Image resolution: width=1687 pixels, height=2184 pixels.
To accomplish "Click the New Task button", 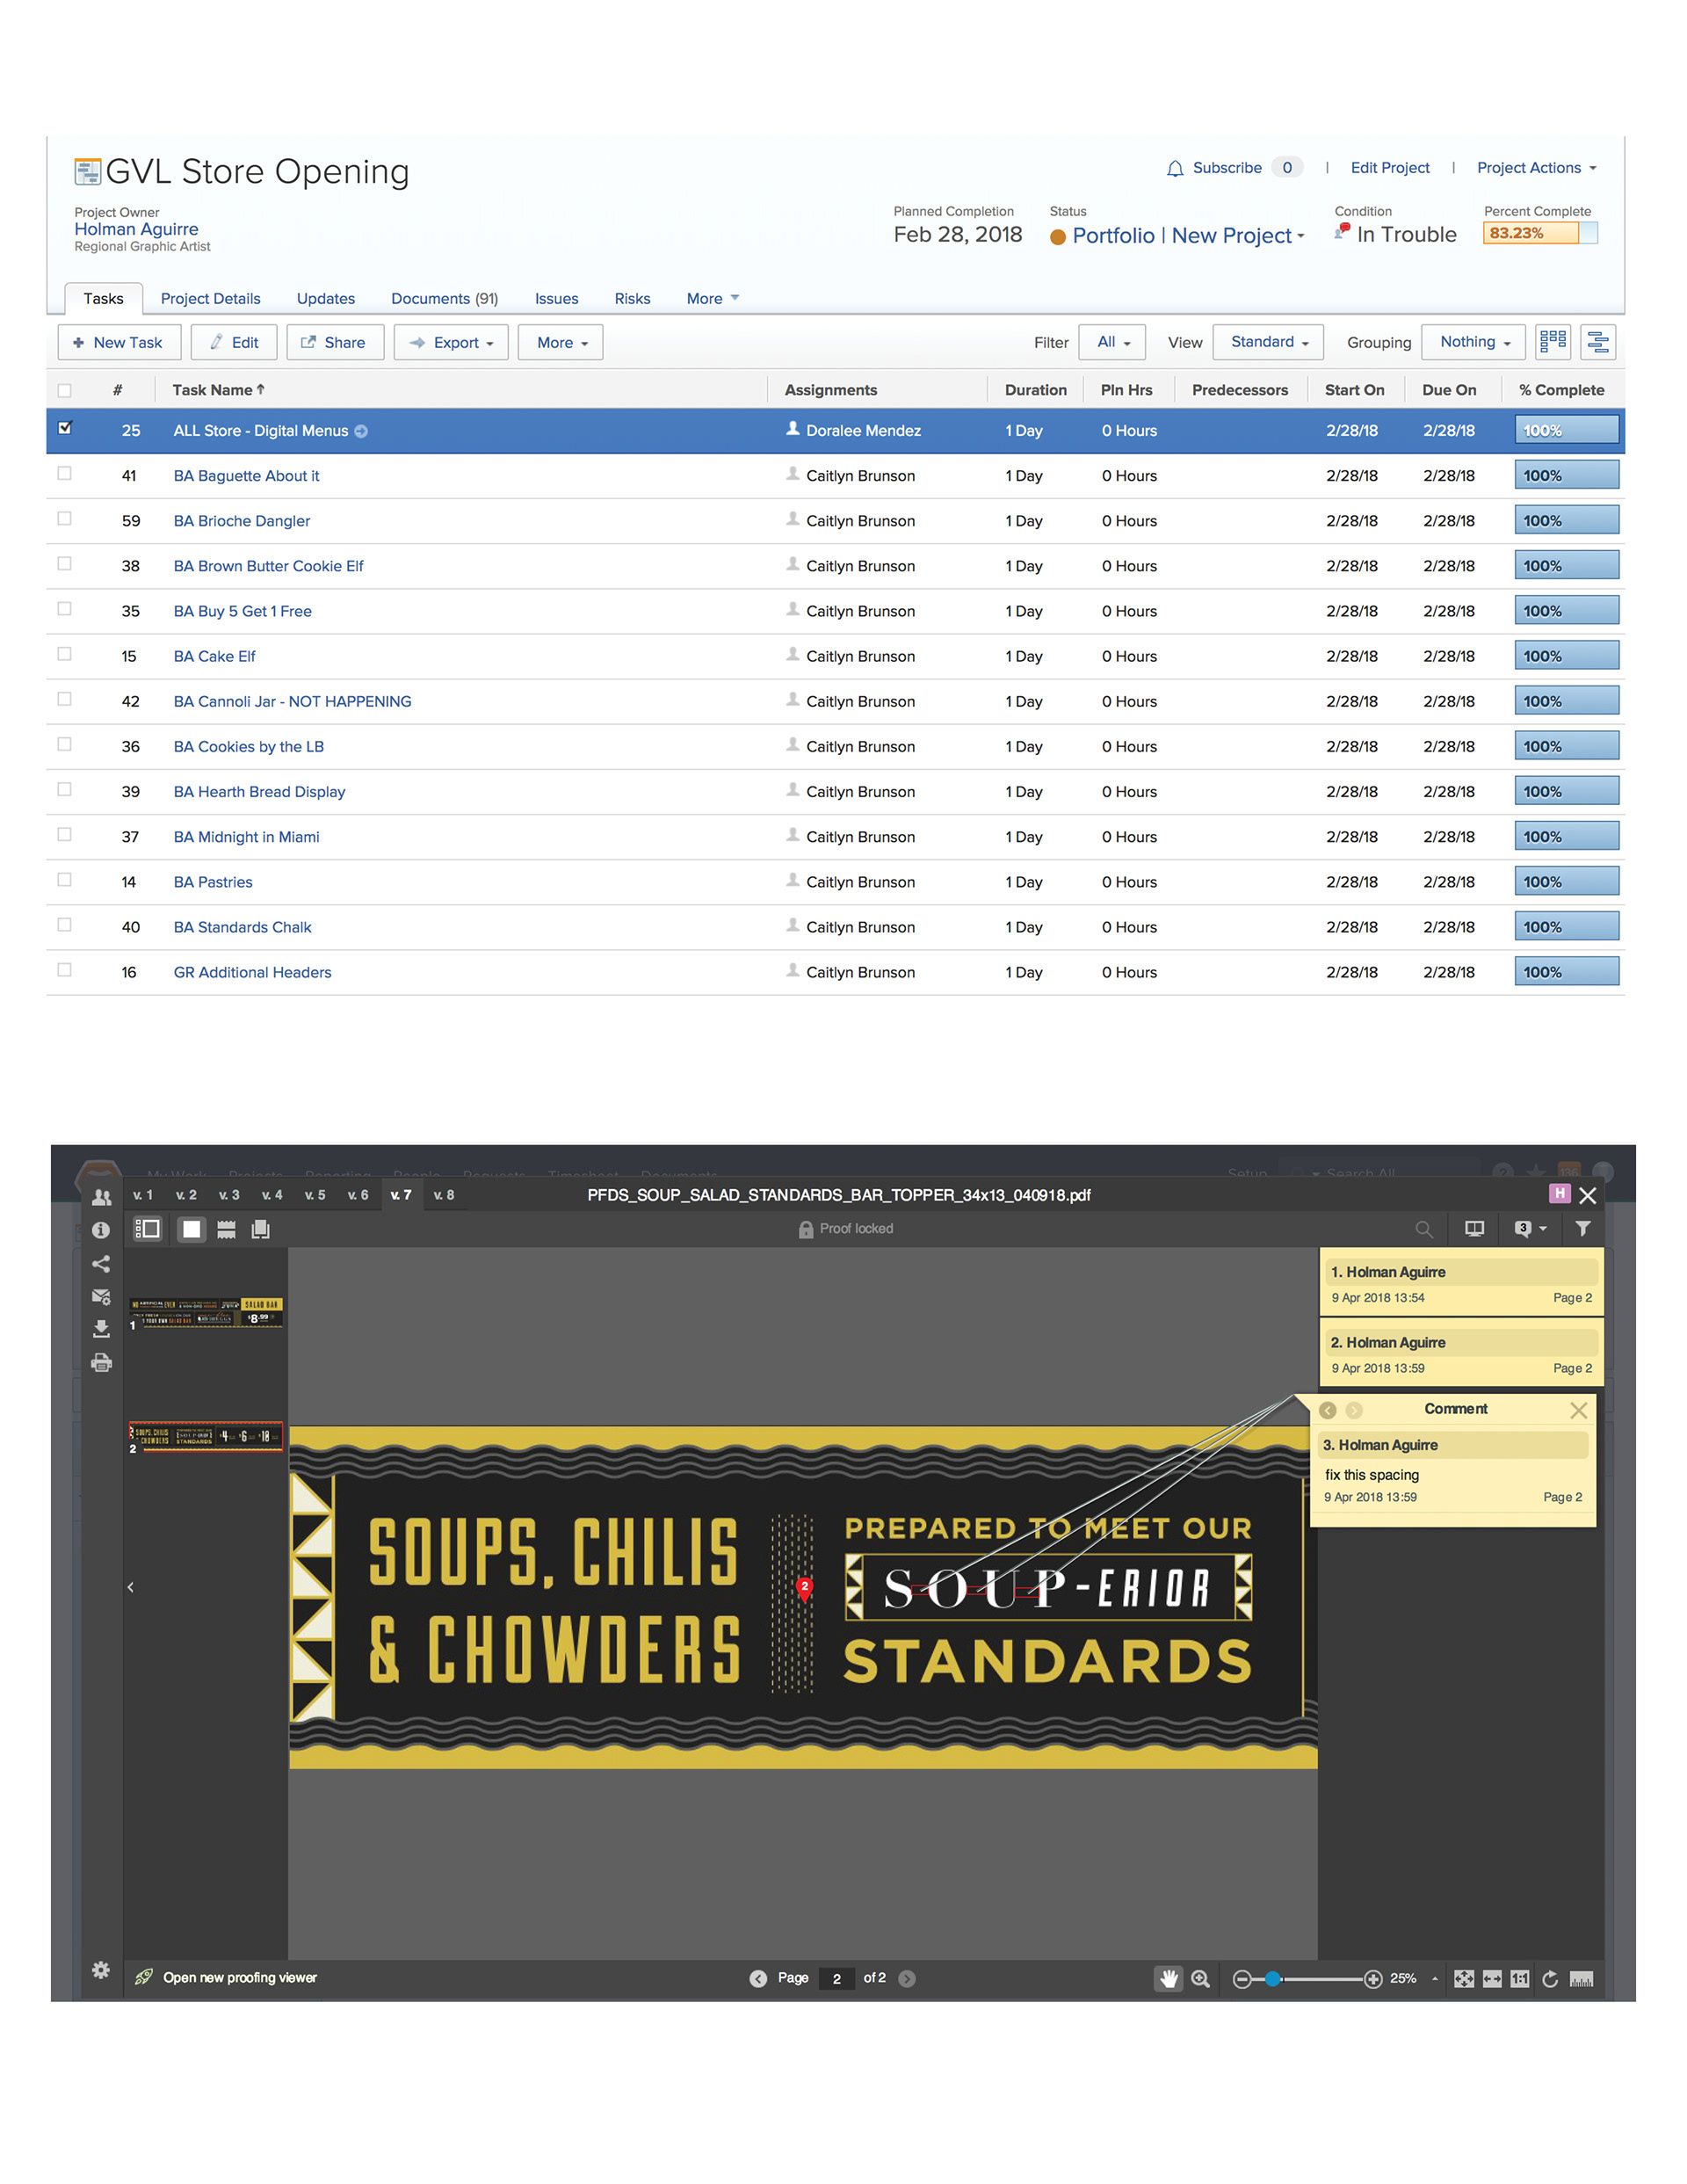I will click(118, 342).
